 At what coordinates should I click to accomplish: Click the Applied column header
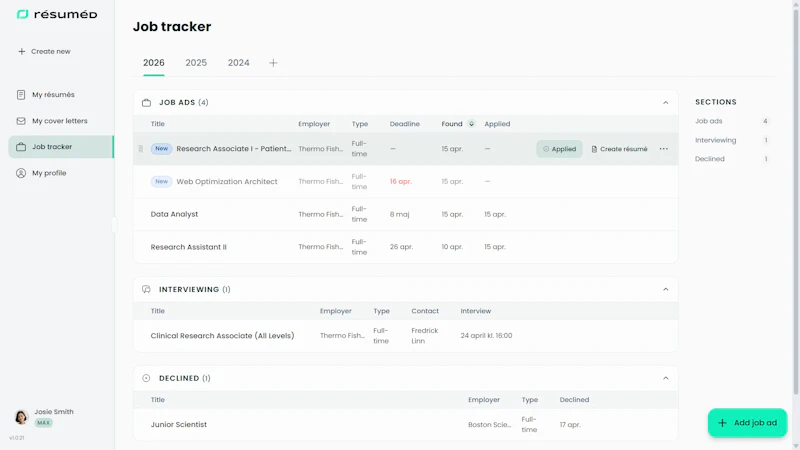tap(497, 124)
